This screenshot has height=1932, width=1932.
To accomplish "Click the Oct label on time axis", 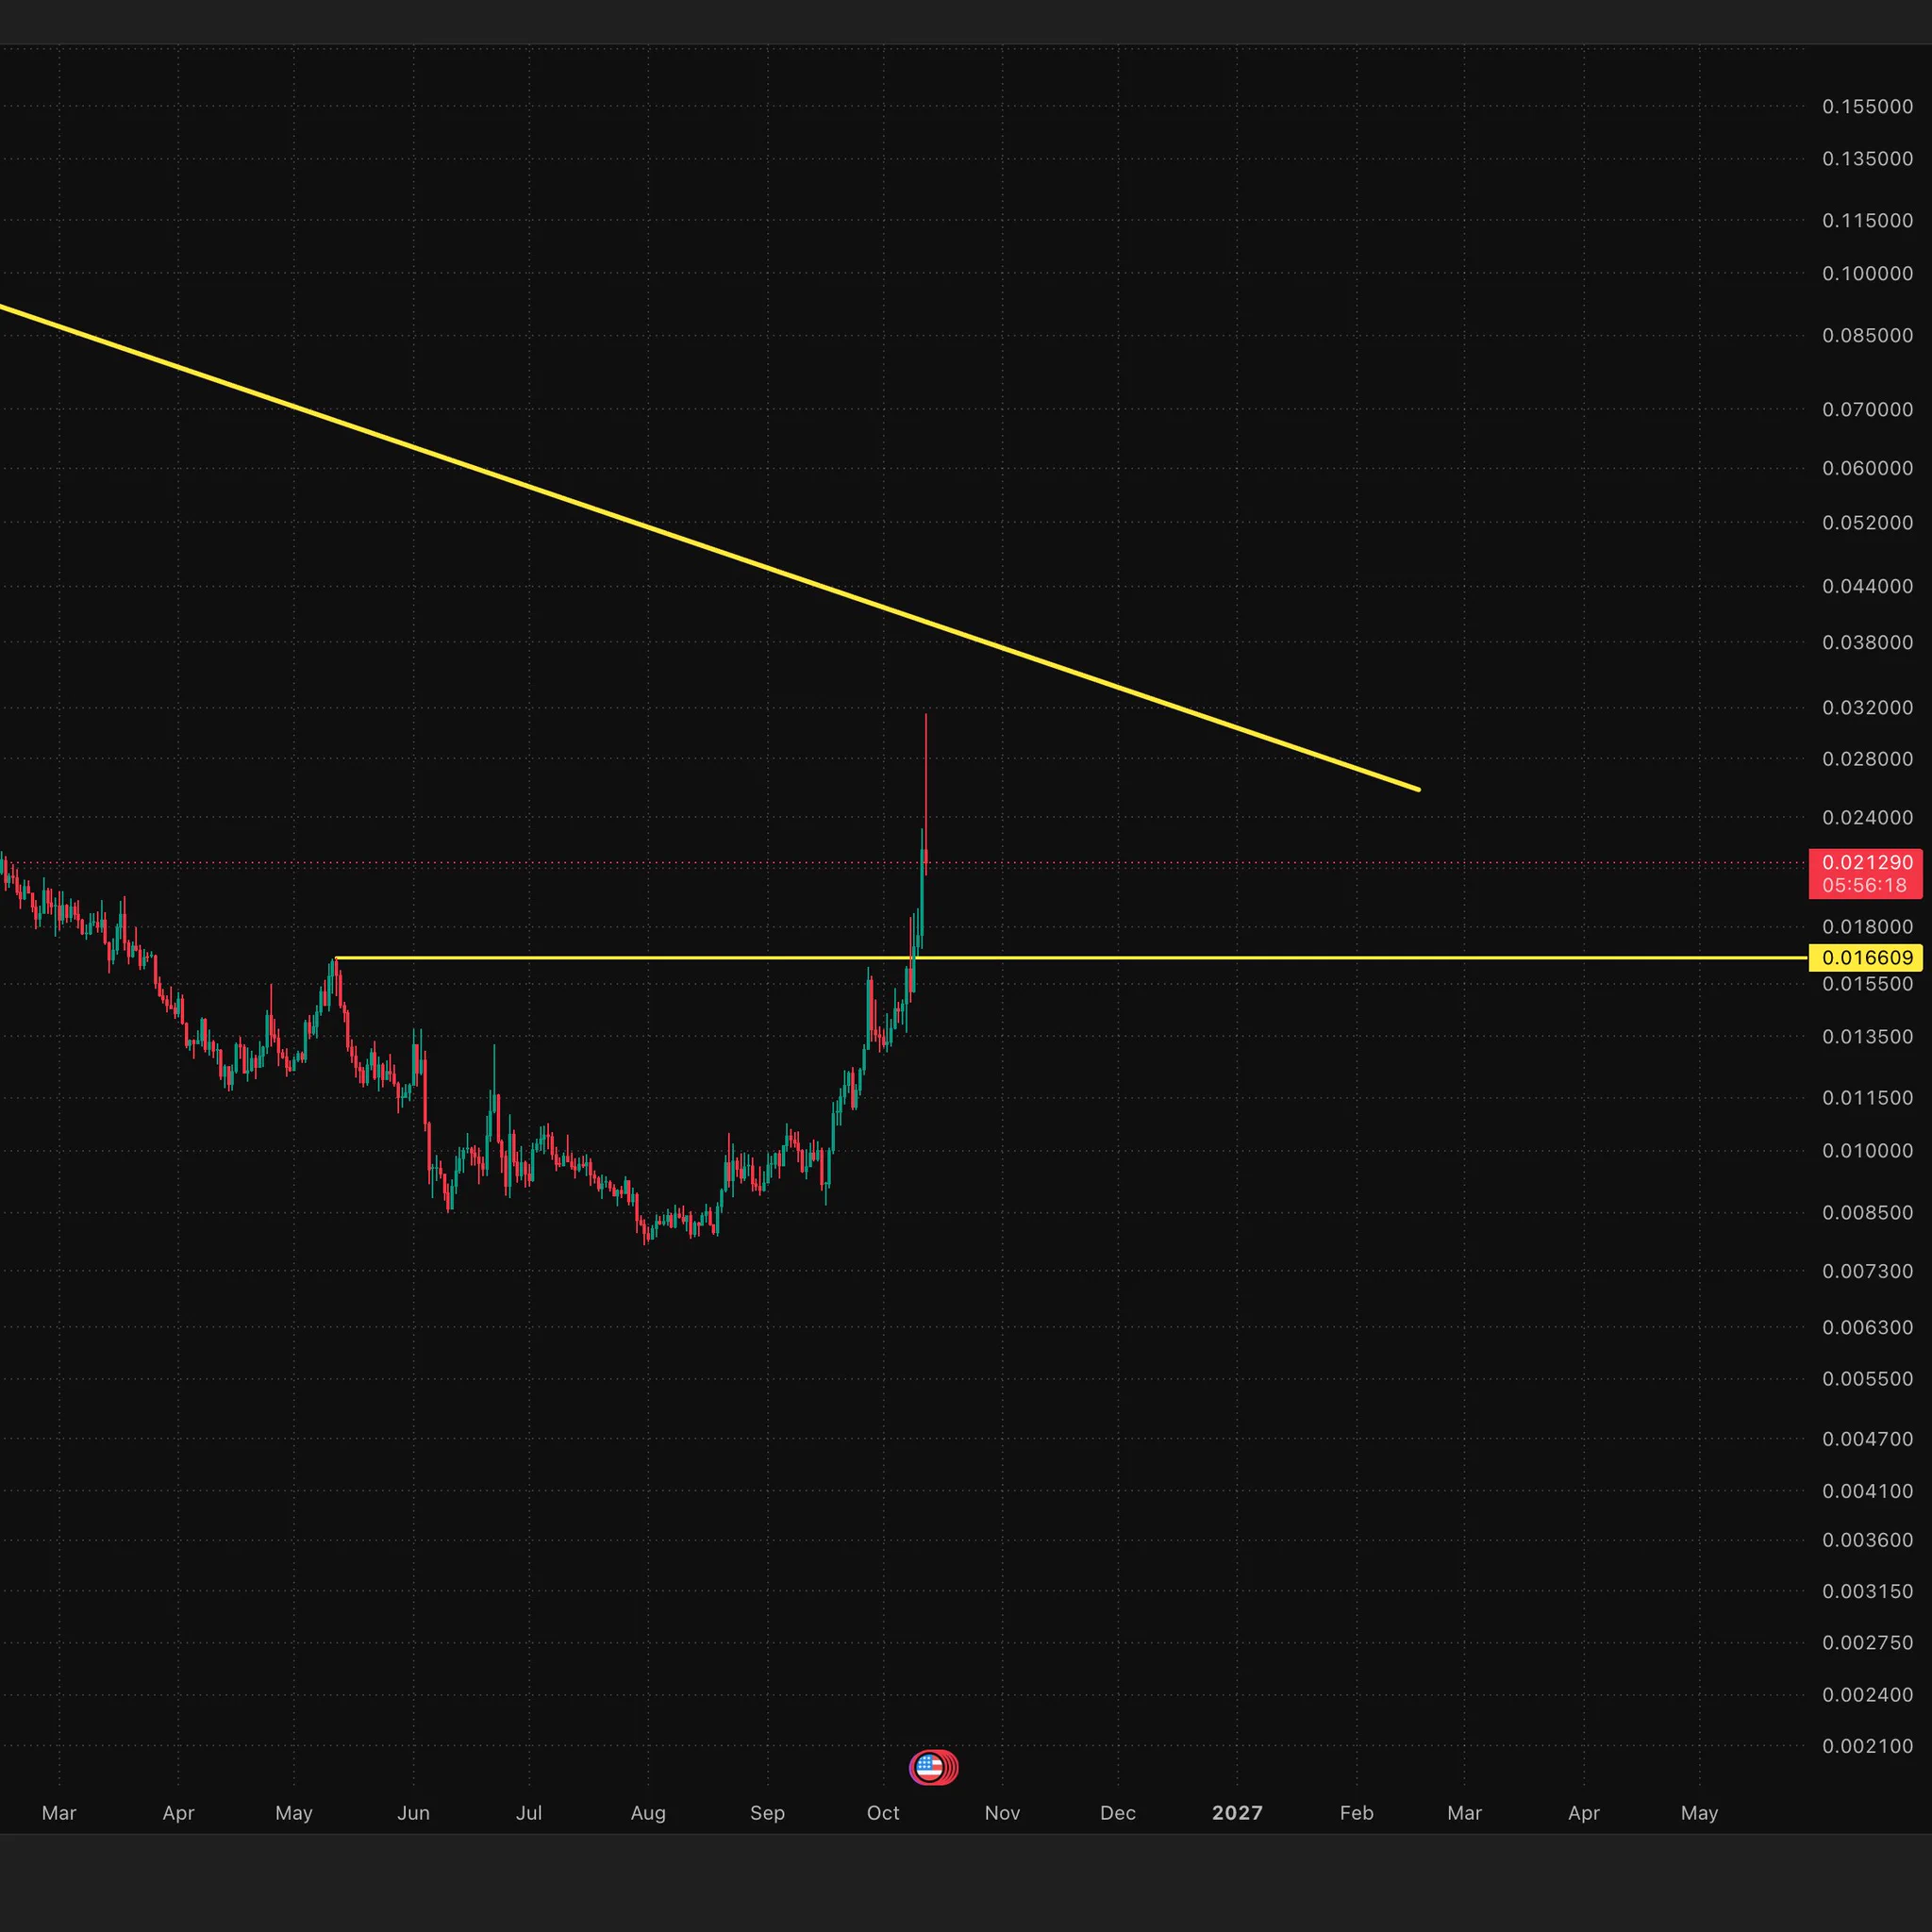I will [x=883, y=1813].
